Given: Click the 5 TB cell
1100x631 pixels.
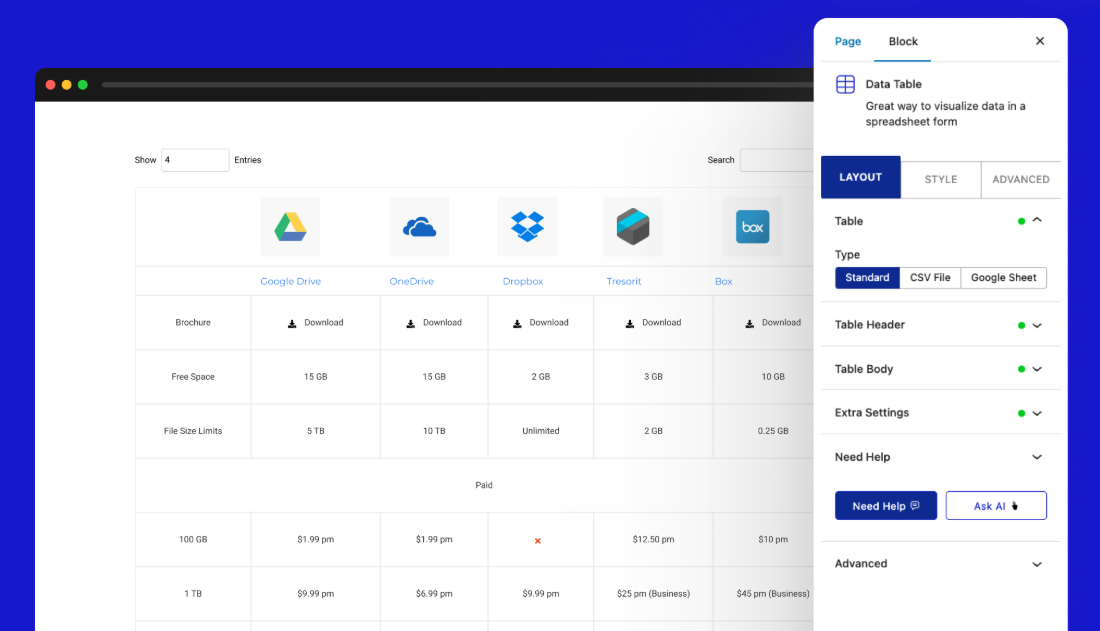Looking at the screenshot, I should click(316, 431).
